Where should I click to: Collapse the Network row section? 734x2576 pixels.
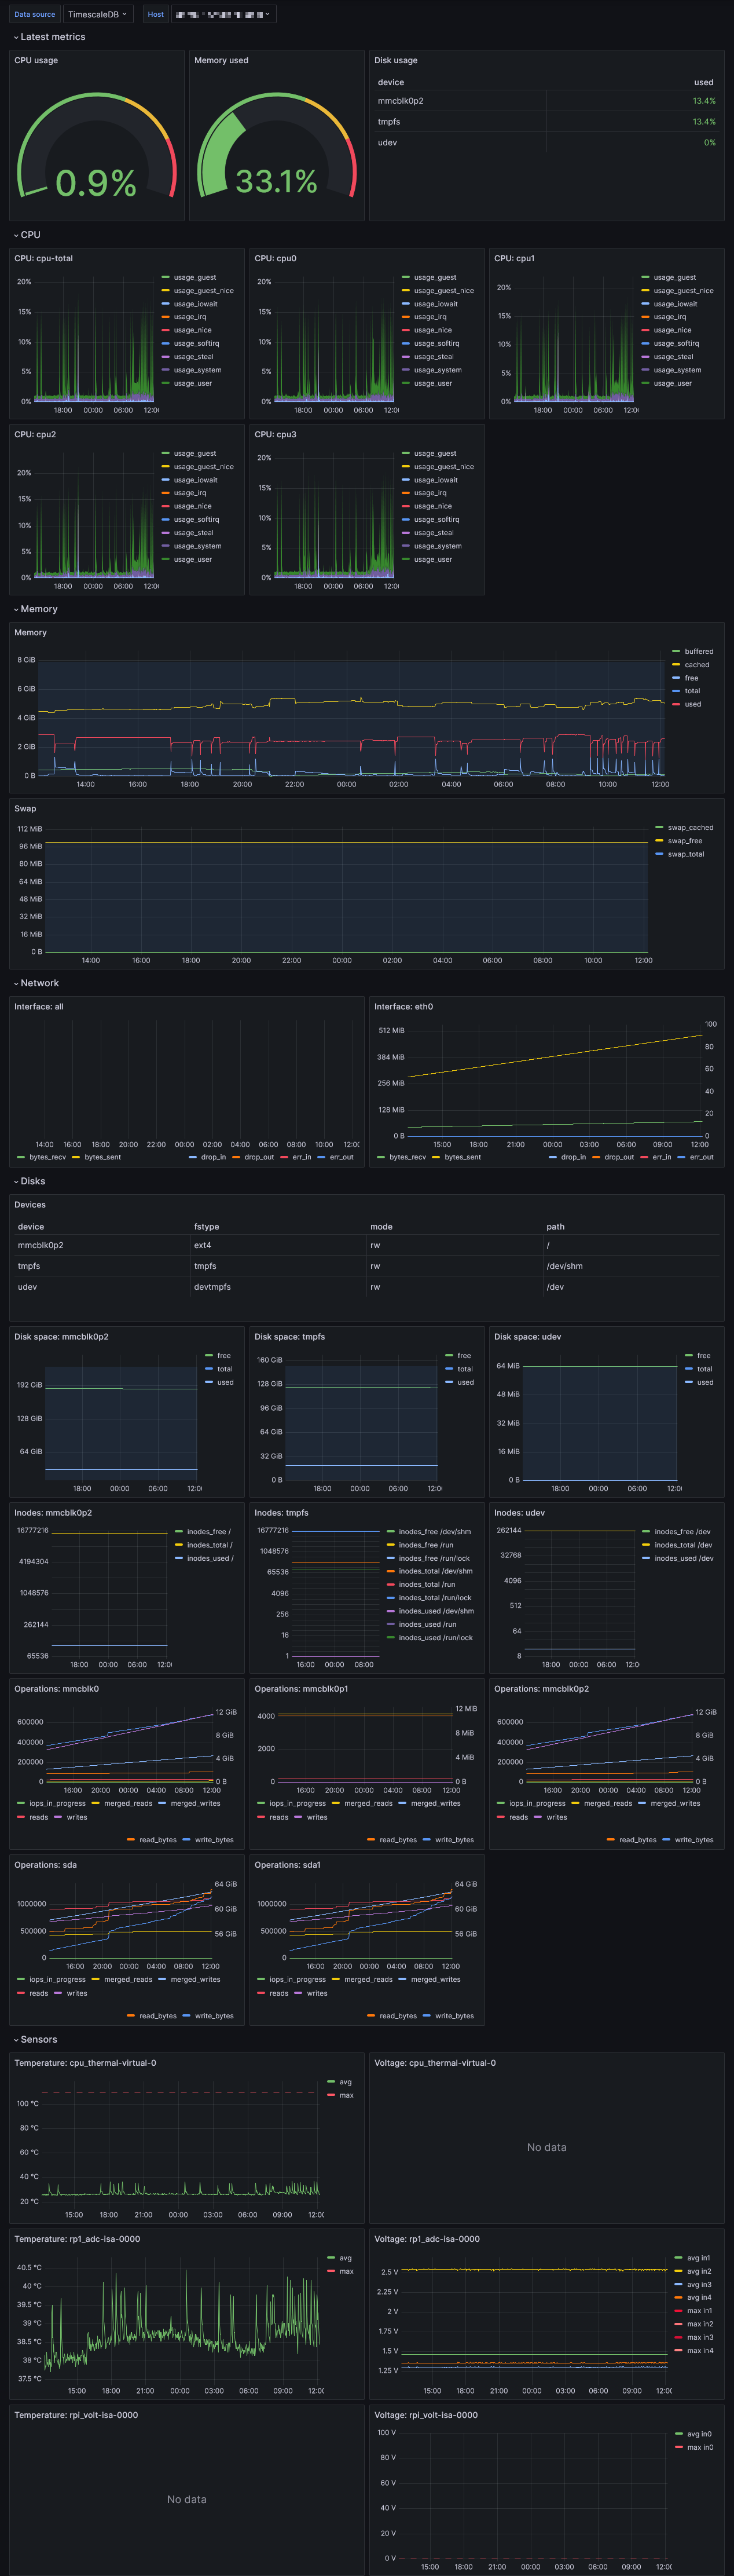(37, 983)
